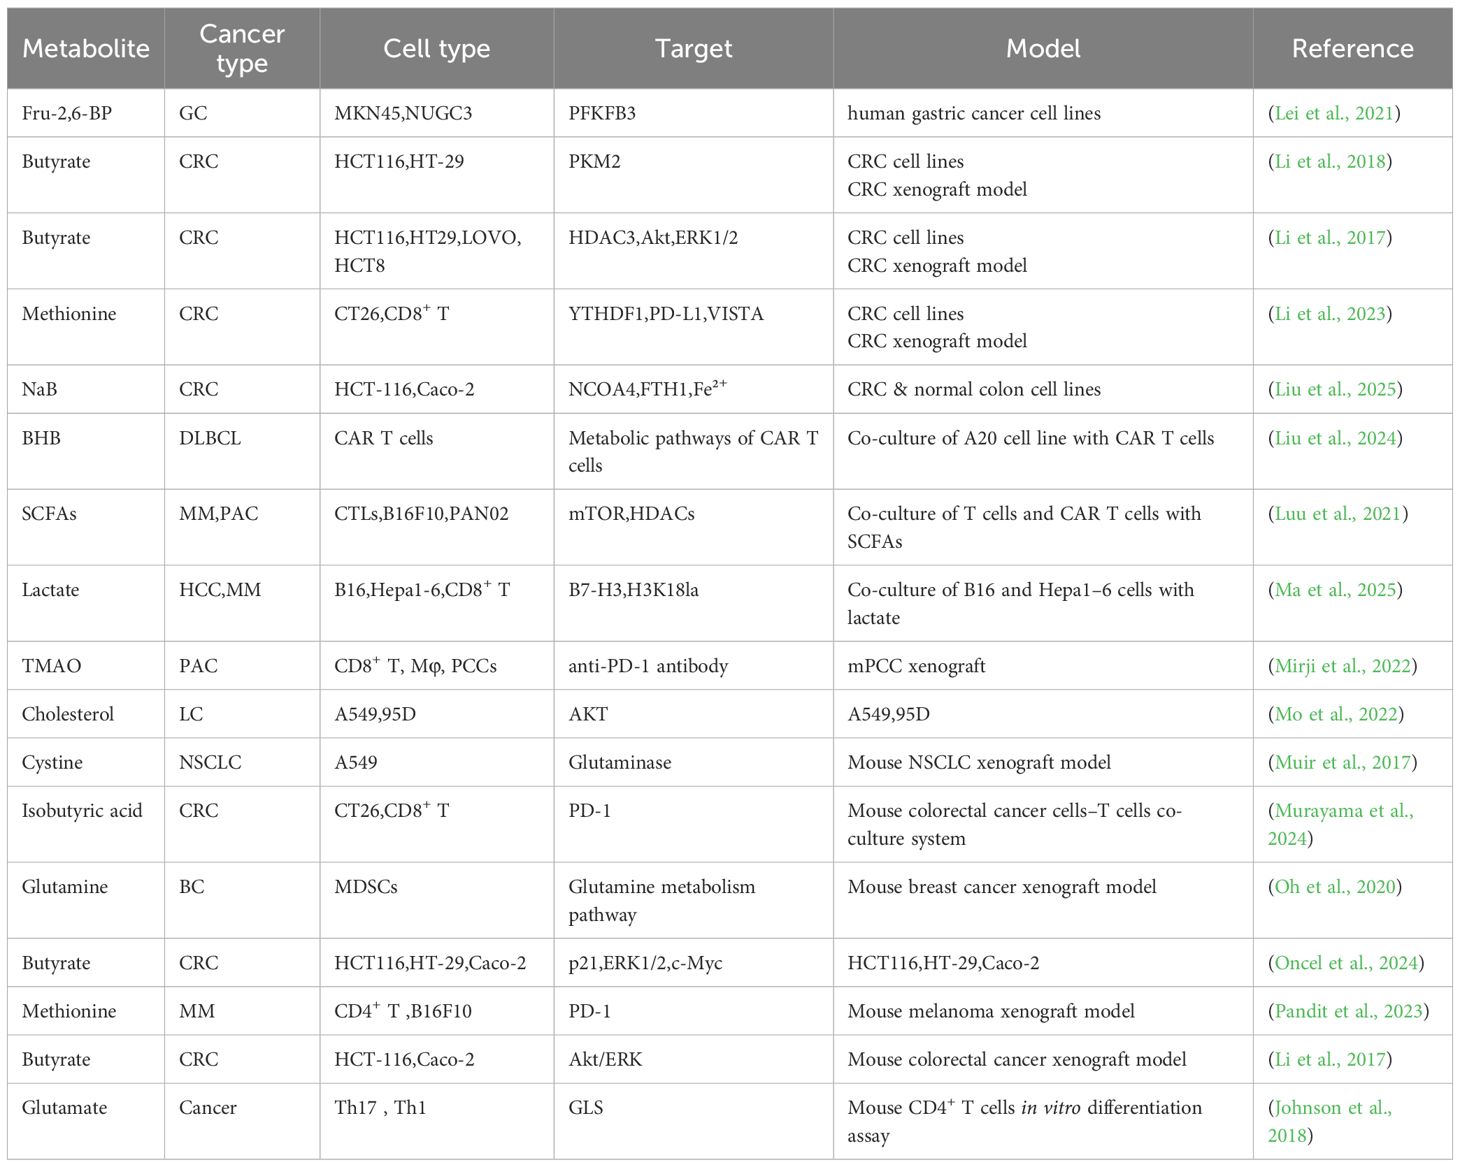
Task: Open the Li et al., 2018 citation
Action: [1330, 161]
